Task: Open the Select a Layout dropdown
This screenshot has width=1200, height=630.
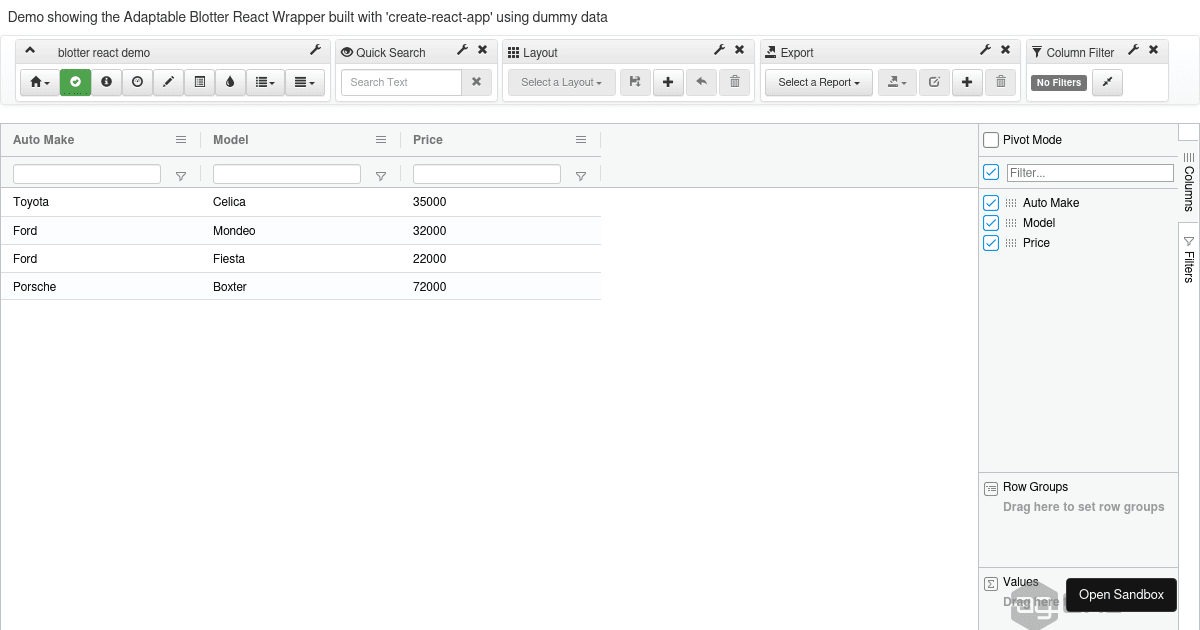Action: click(x=561, y=82)
